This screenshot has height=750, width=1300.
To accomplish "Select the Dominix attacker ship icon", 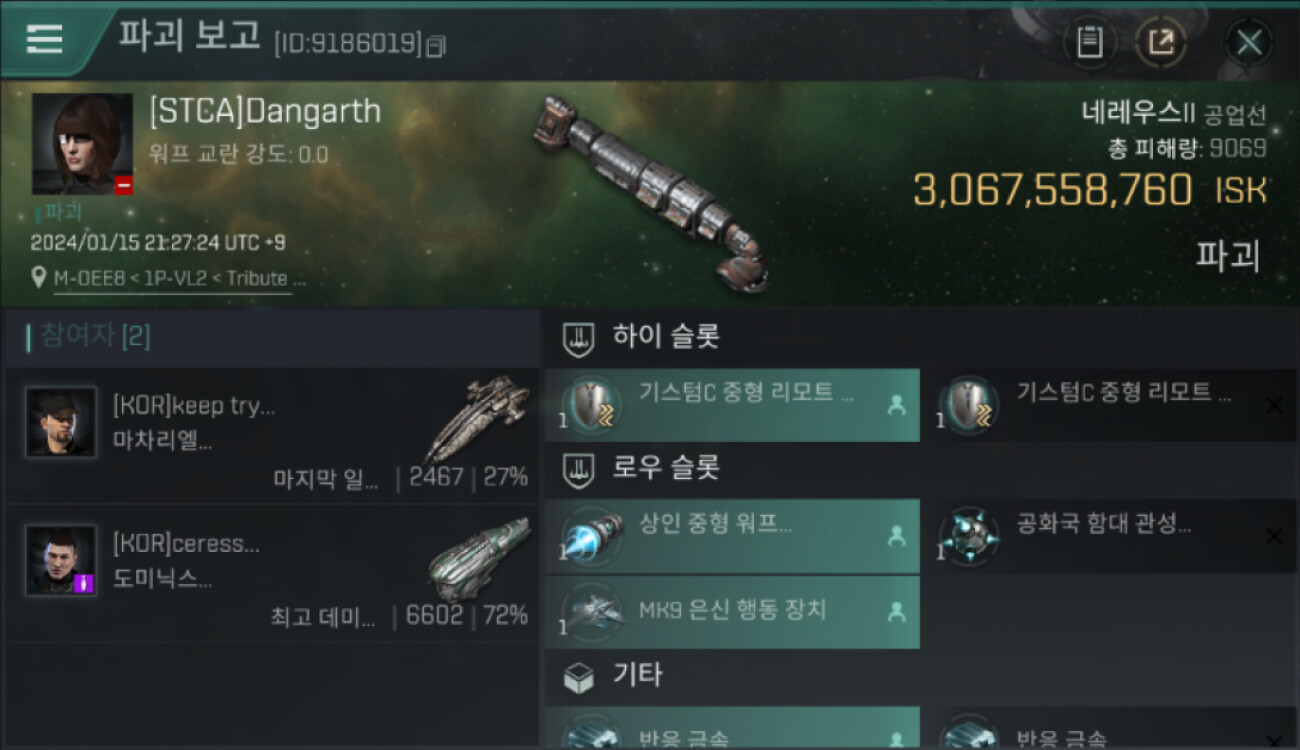I will (x=478, y=559).
